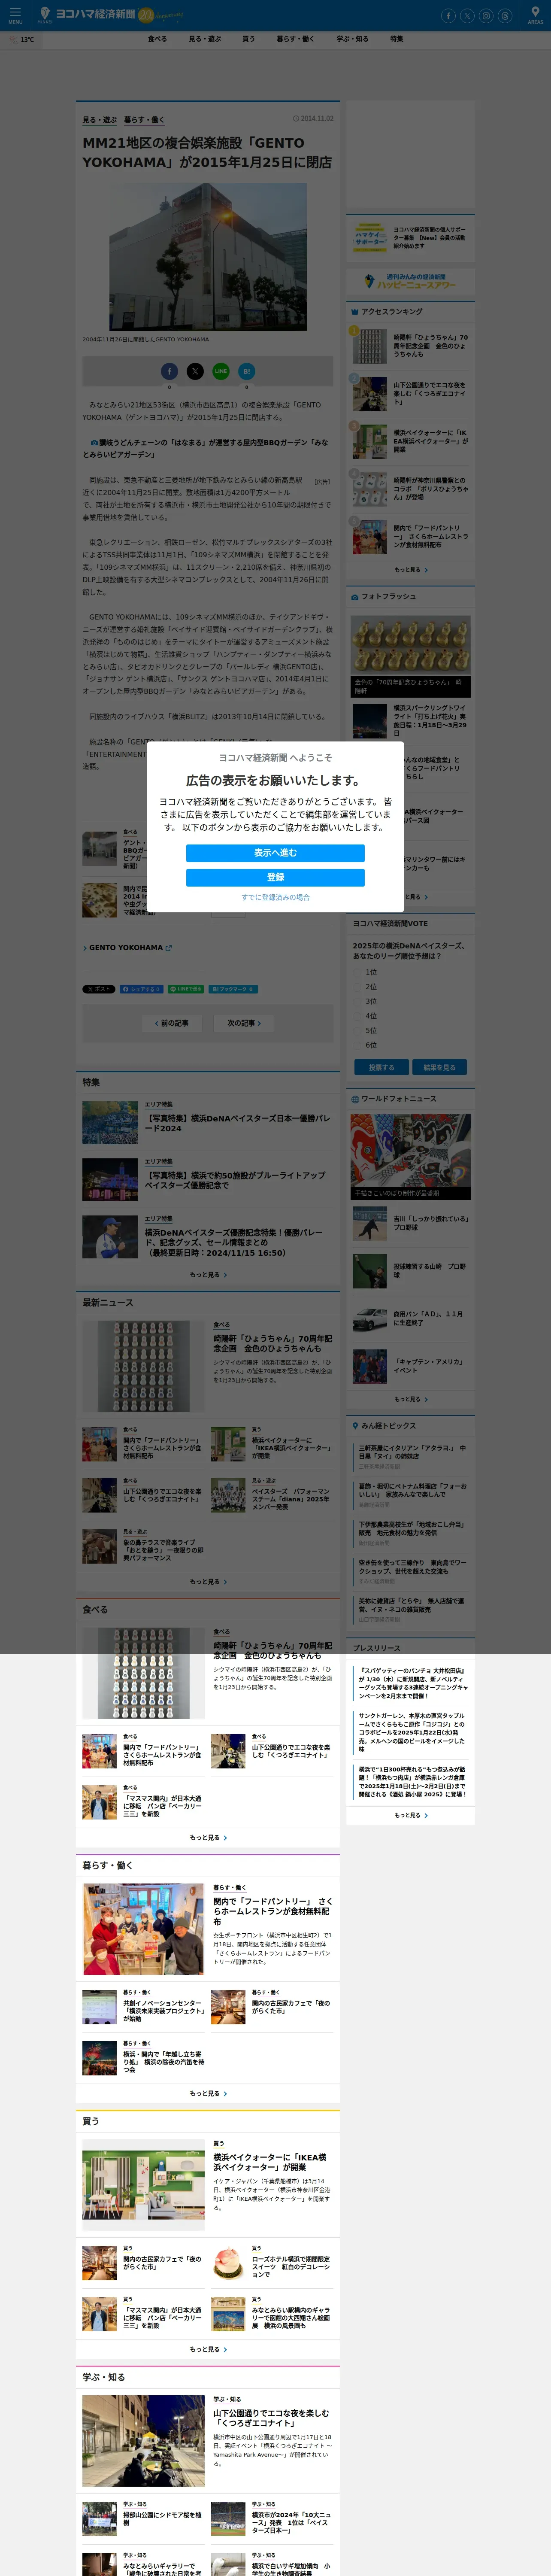Expand もっと見る under ワールドフォトニュース
551x2576 pixels.
click(410, 1399)
